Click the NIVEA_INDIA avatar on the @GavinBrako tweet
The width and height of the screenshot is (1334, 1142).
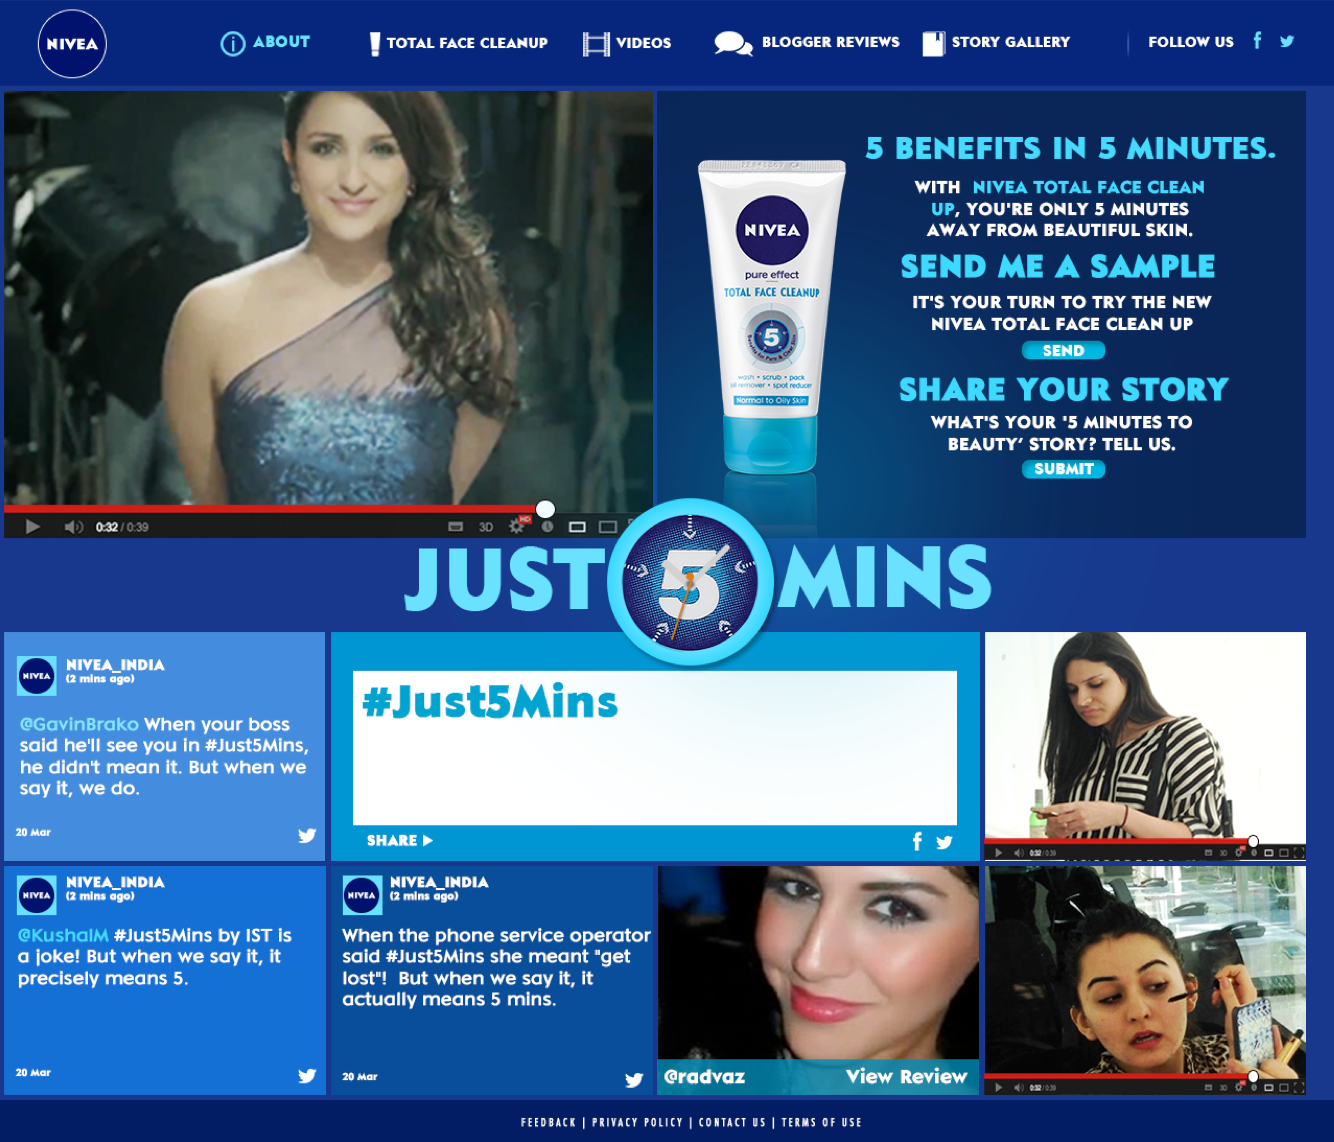coord(37,676)
